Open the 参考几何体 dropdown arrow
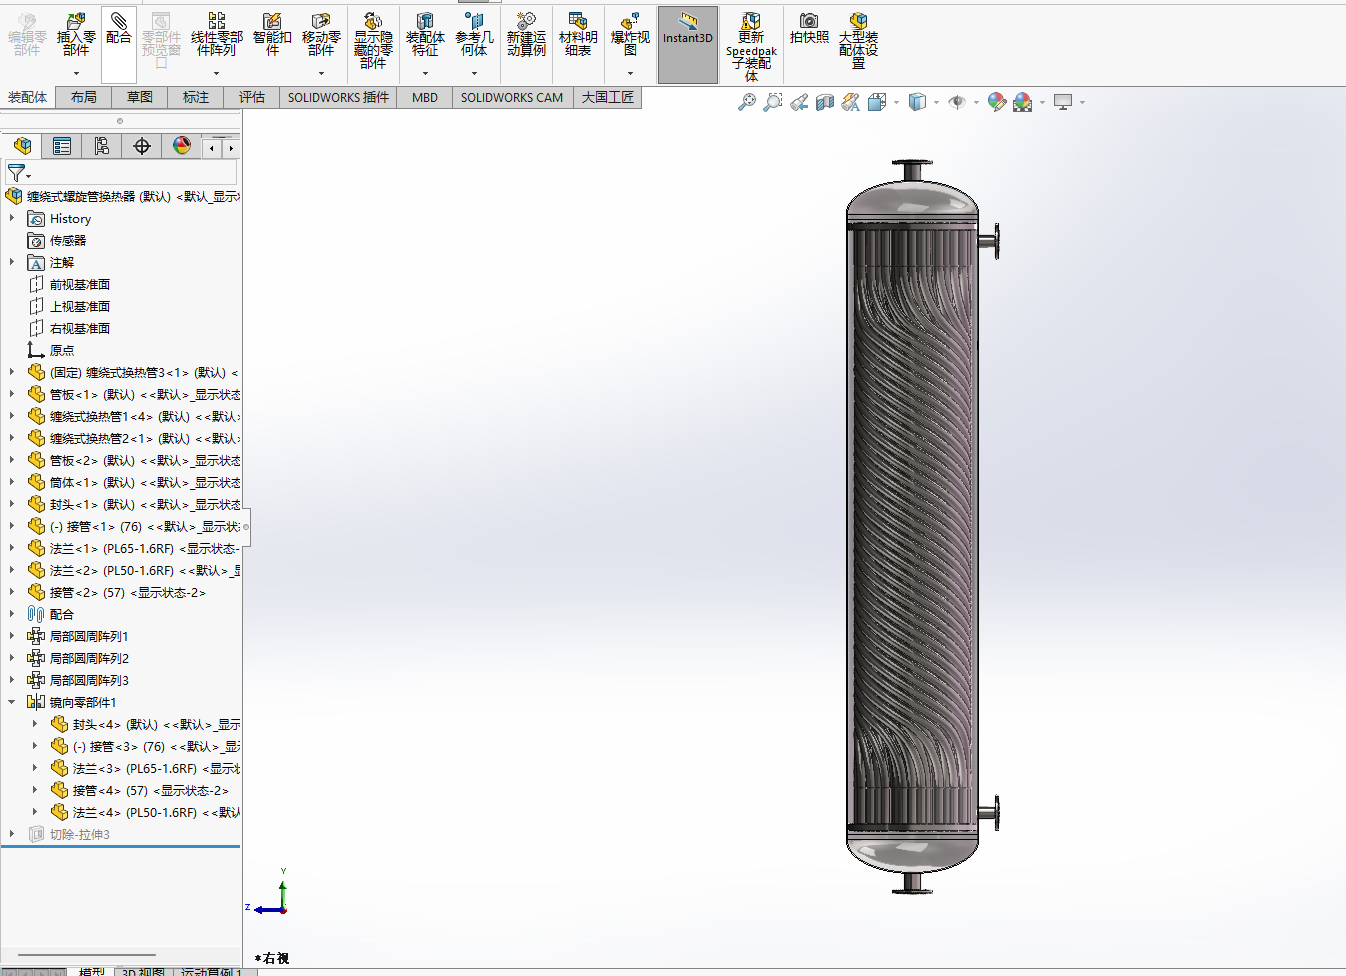The image size is (1346, 976). 474,73
